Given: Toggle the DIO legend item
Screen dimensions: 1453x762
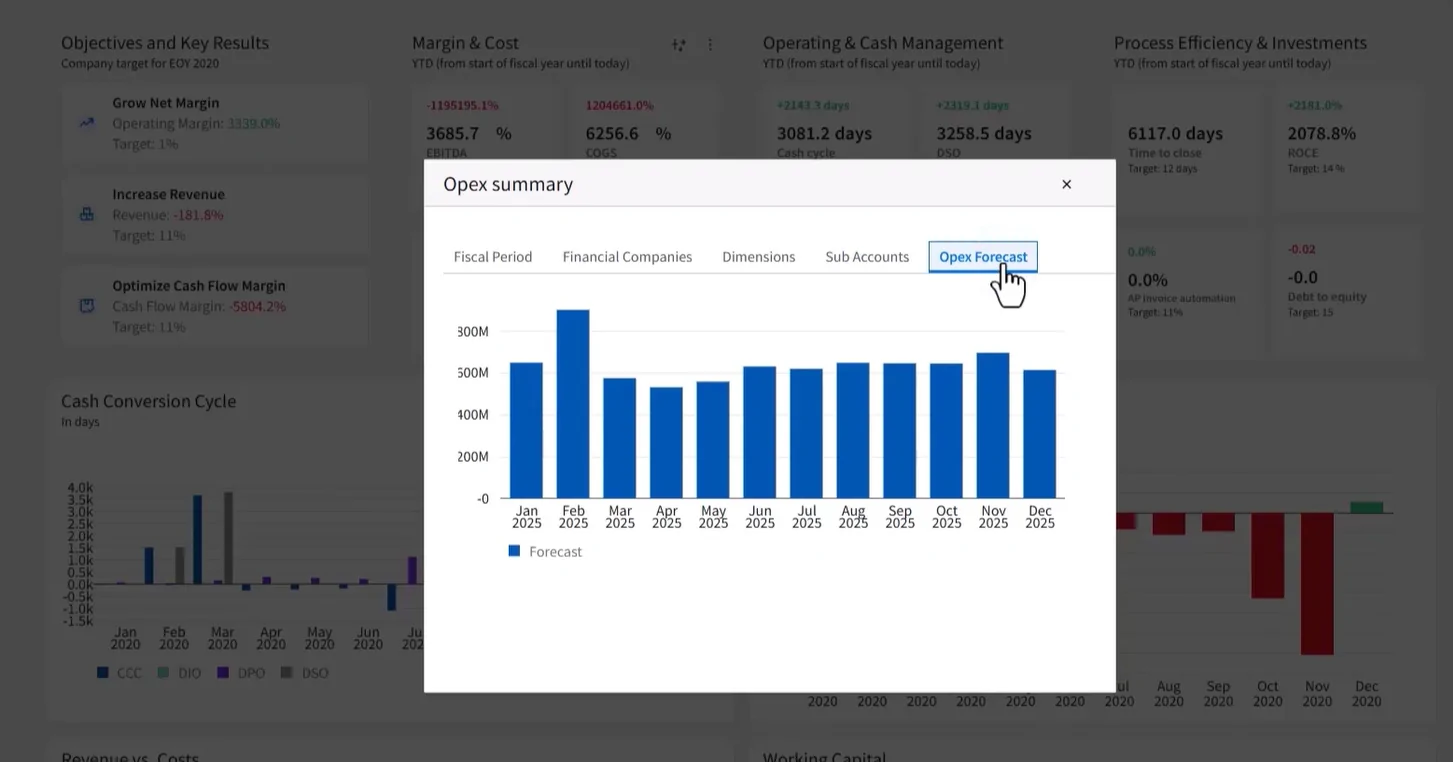Looking at the screenshot, I should [x=179, y=673].
